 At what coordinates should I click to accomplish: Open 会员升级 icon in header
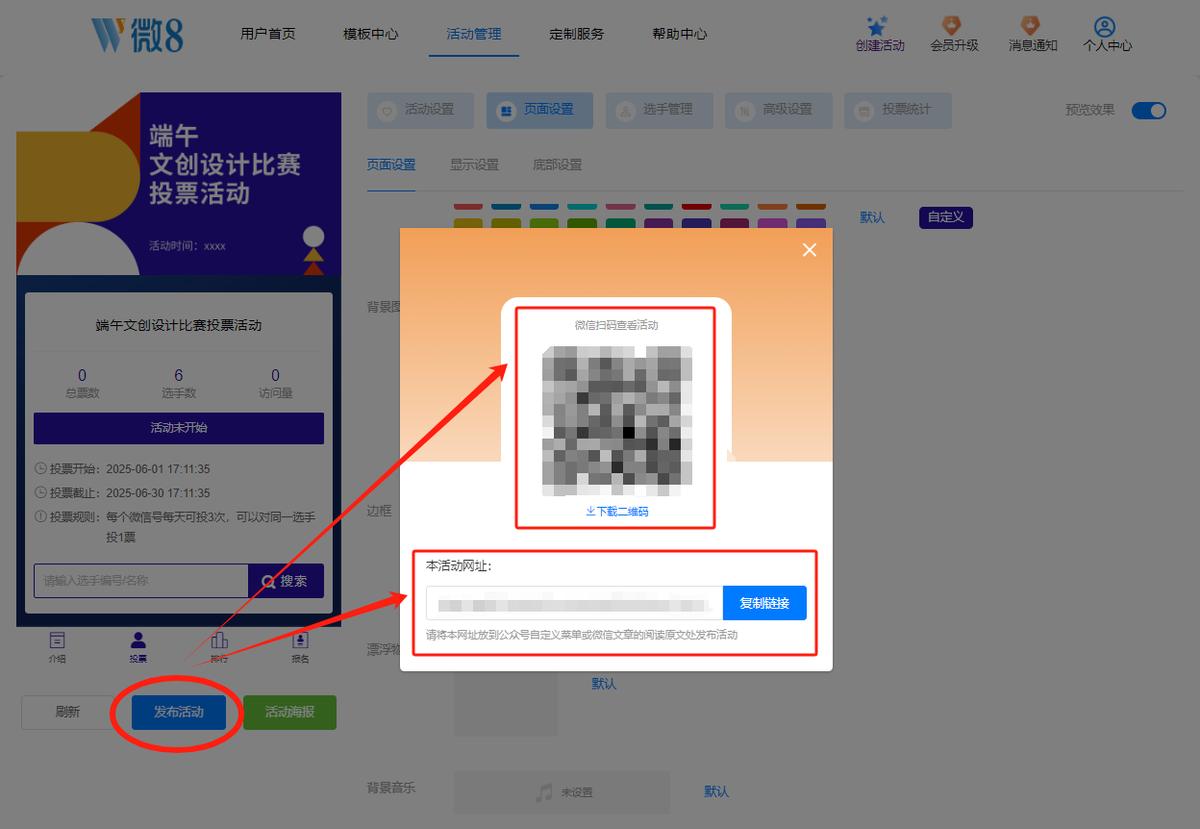953,26
